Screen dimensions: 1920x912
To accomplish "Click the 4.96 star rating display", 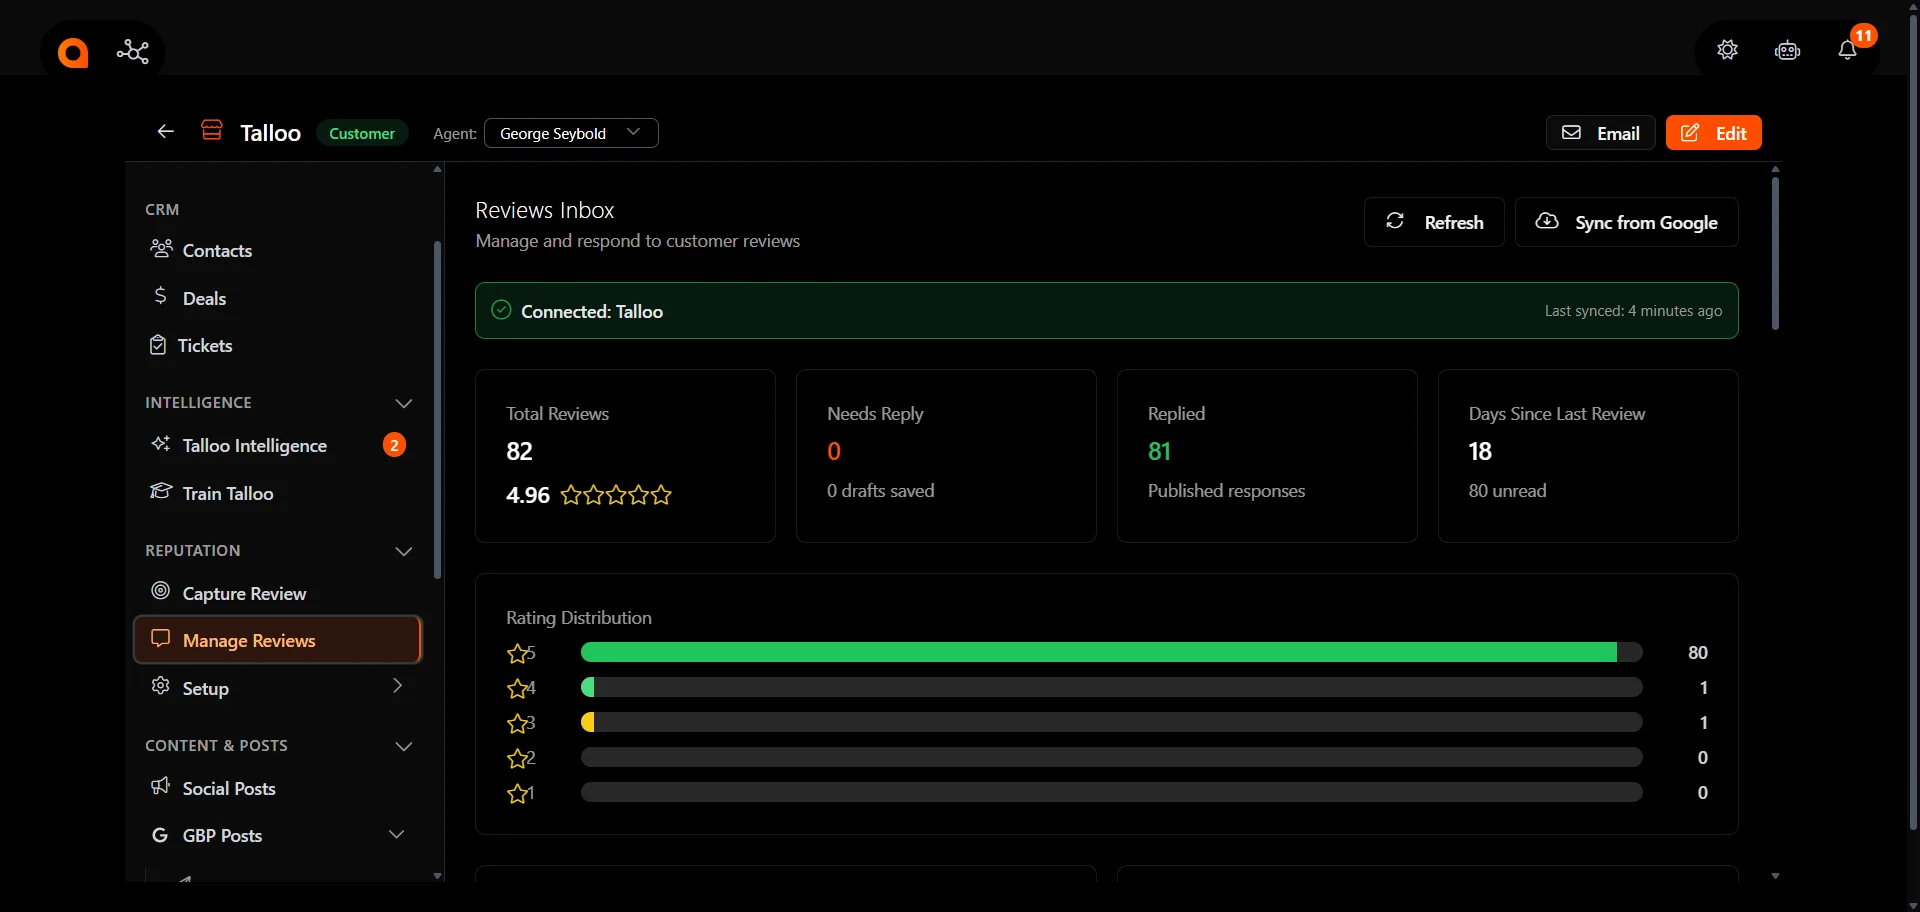I will click(589, 495).
